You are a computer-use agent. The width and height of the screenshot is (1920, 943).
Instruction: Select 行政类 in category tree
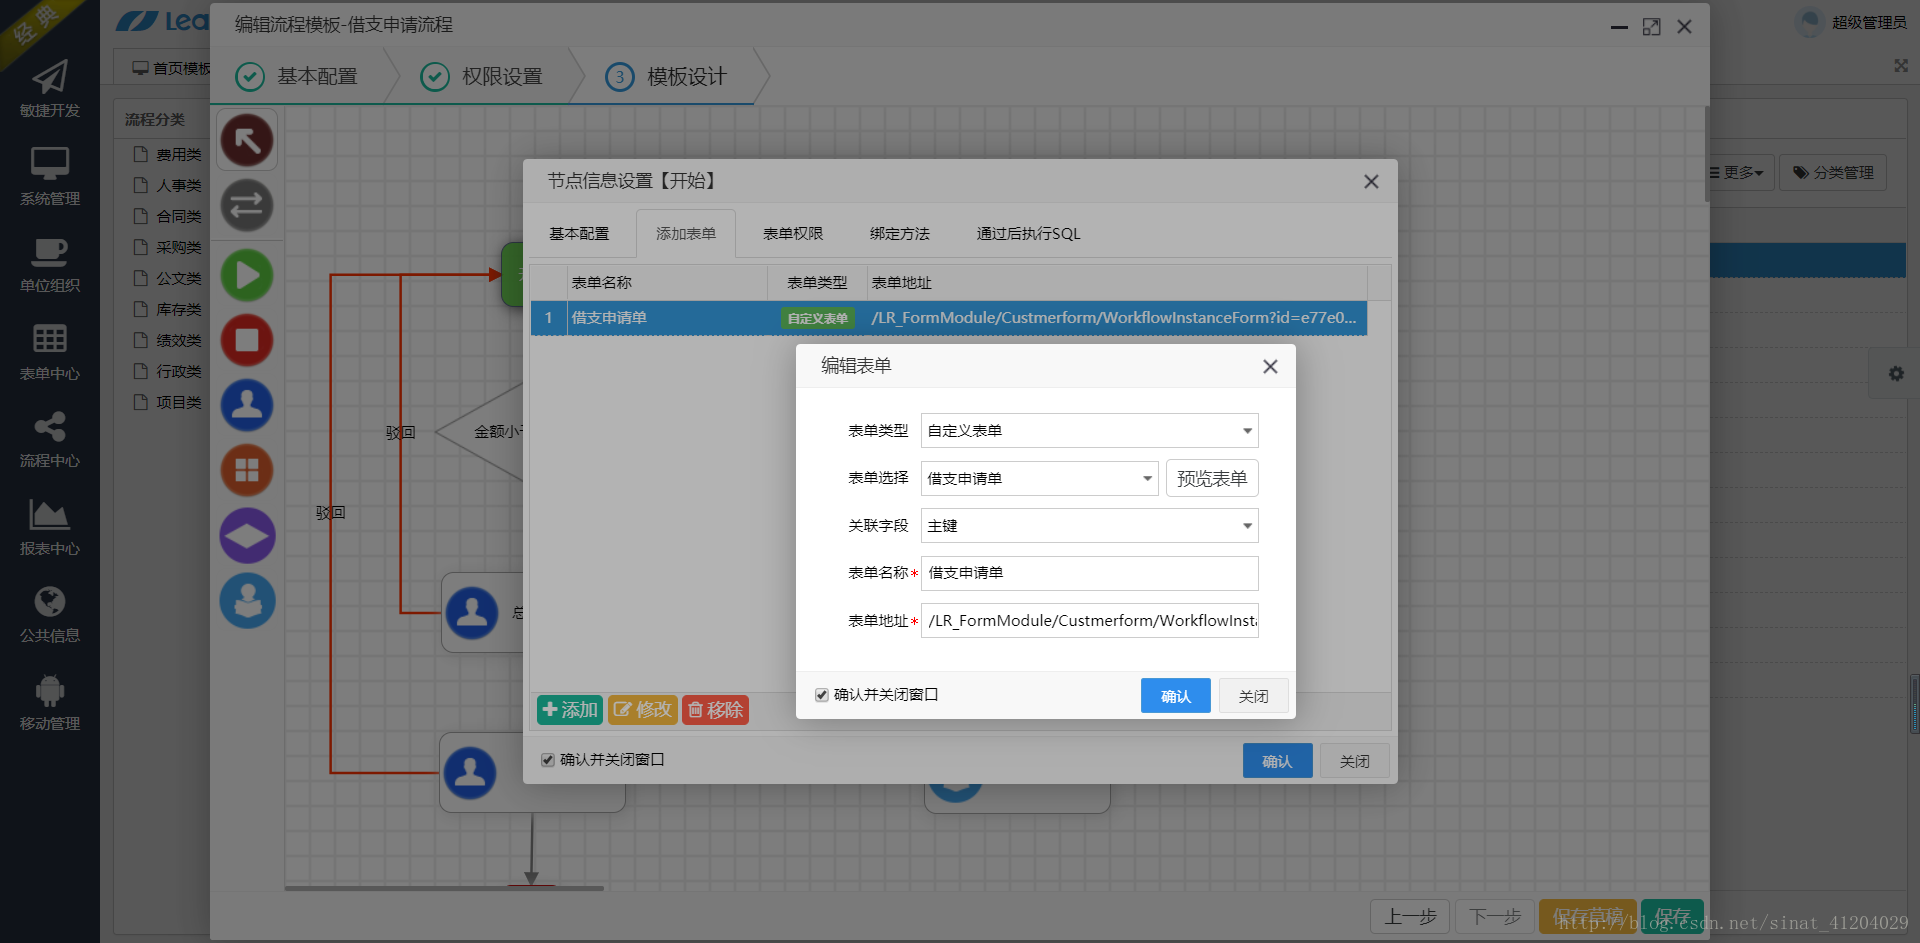pos(179,372)
